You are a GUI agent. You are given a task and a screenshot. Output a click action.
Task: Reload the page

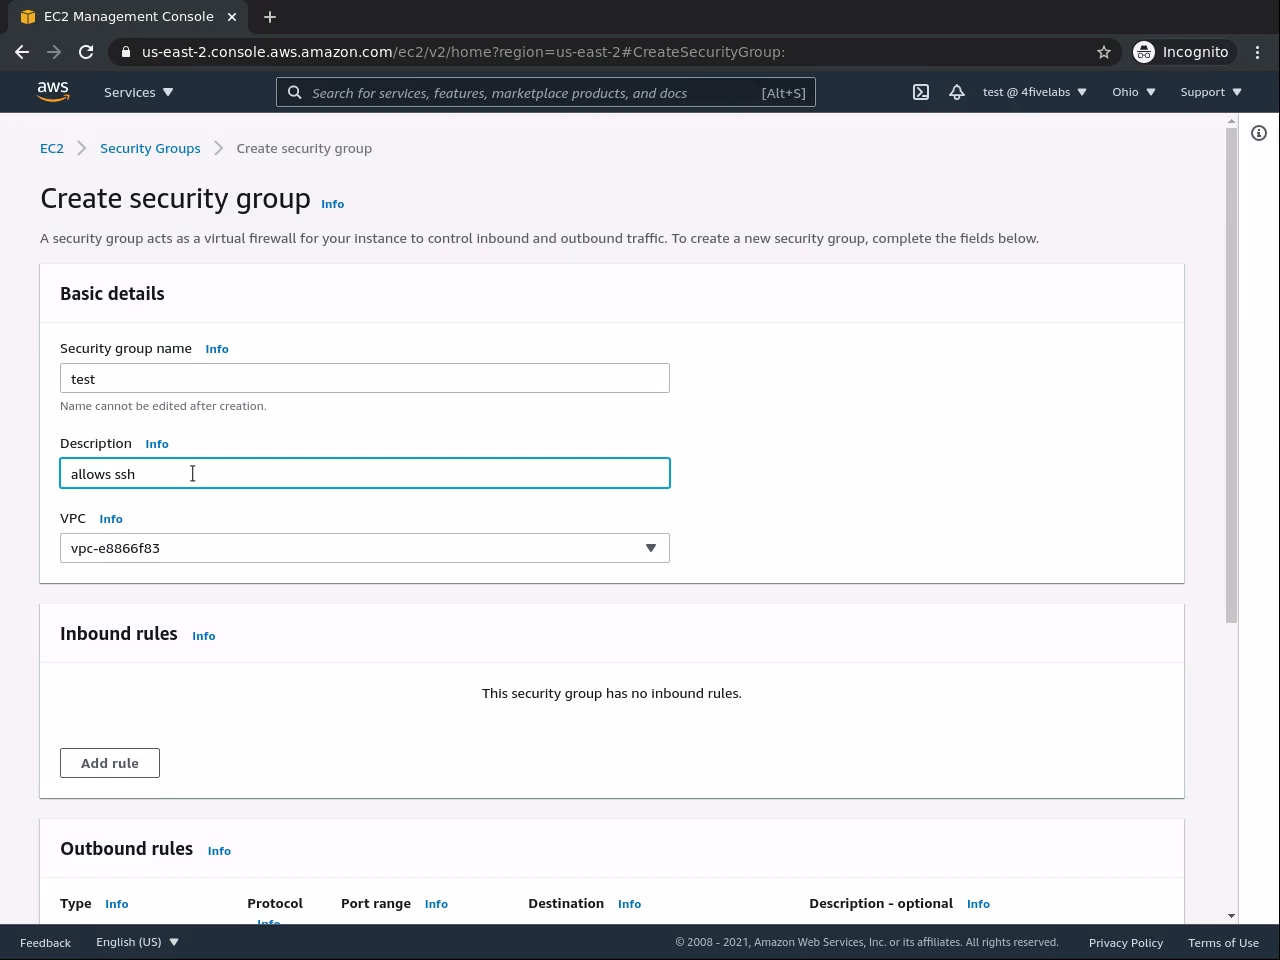[x=86, y=52]
